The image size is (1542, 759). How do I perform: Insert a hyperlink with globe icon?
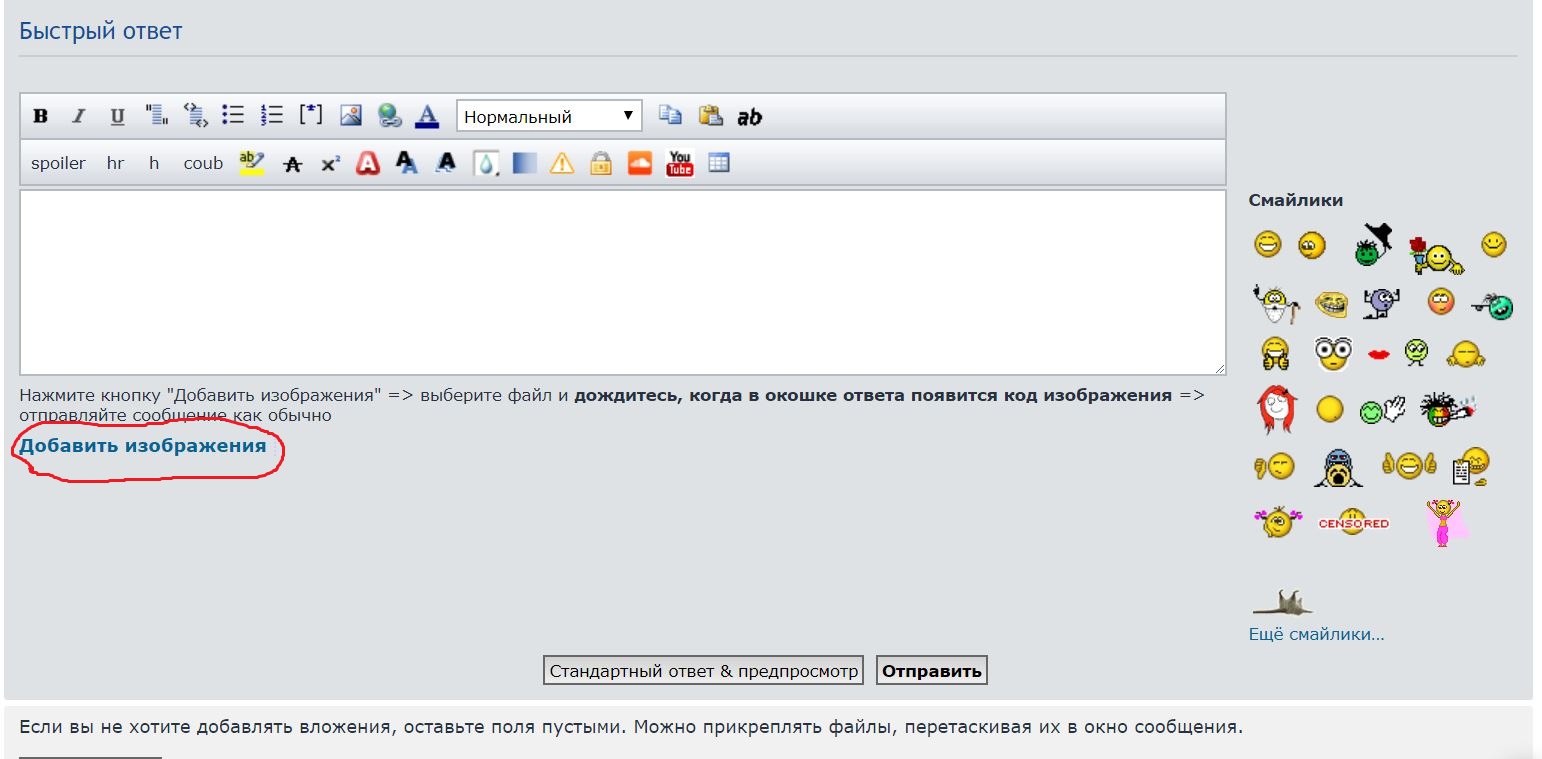coord(389,115)
